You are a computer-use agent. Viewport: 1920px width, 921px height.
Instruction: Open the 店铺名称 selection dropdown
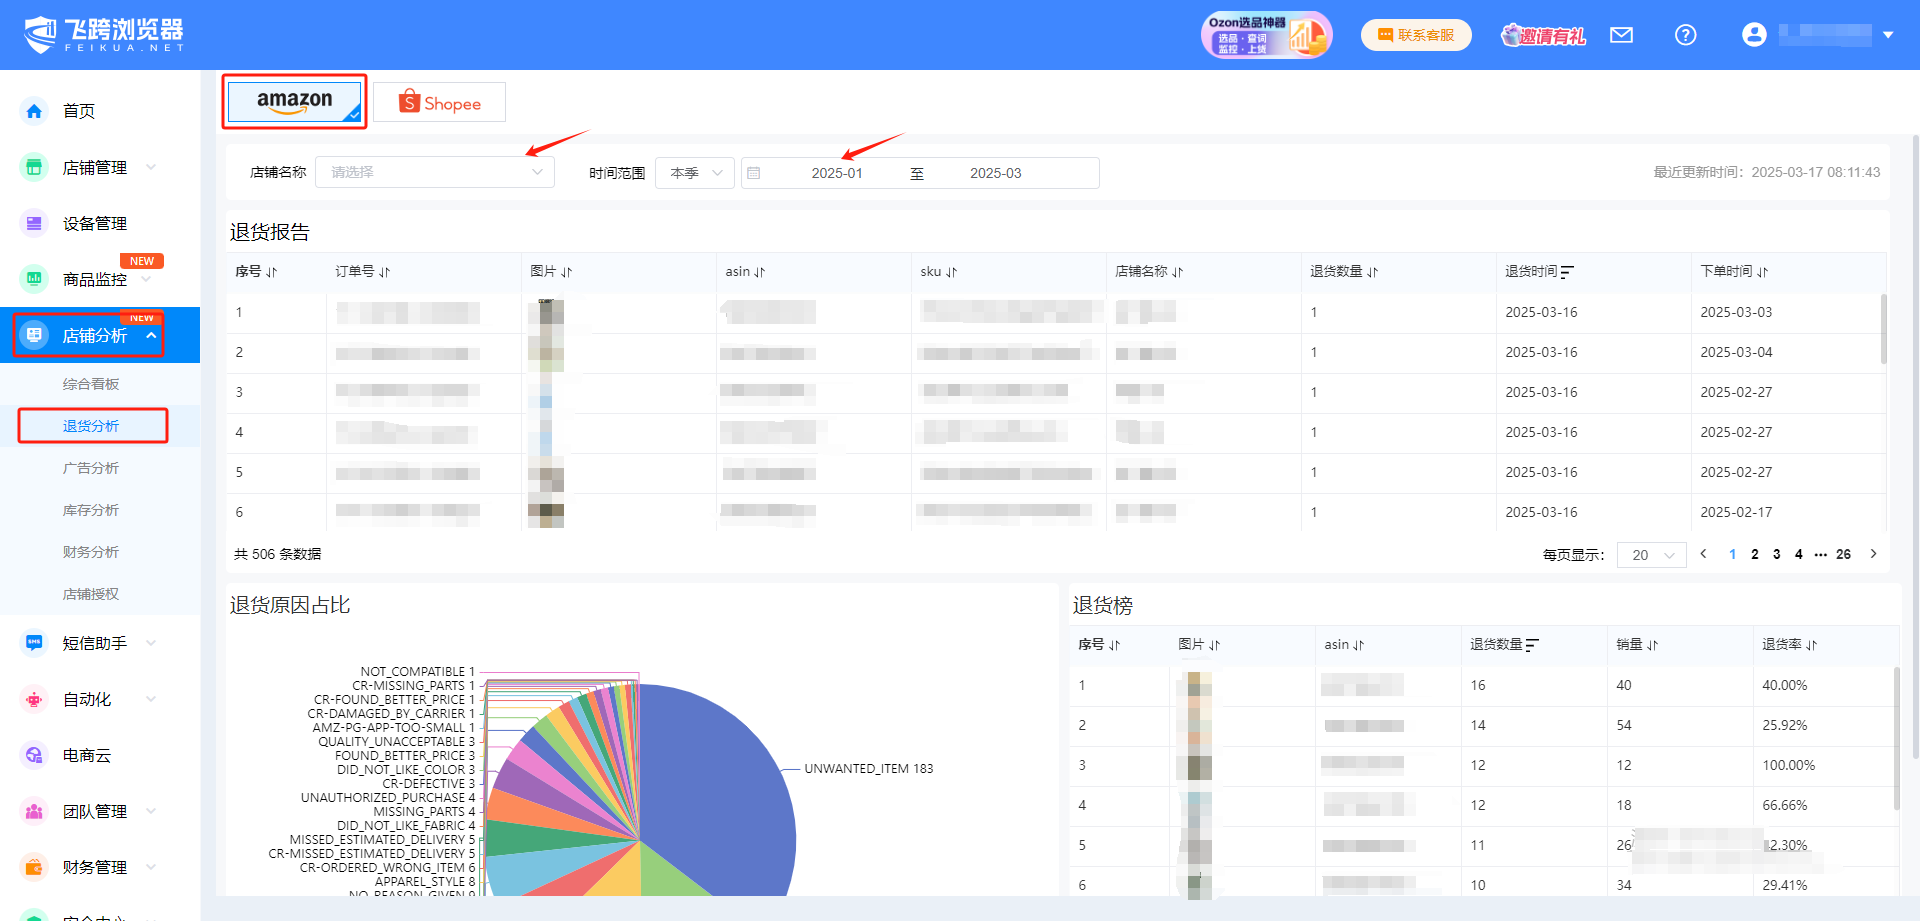[x=435, y=172]
